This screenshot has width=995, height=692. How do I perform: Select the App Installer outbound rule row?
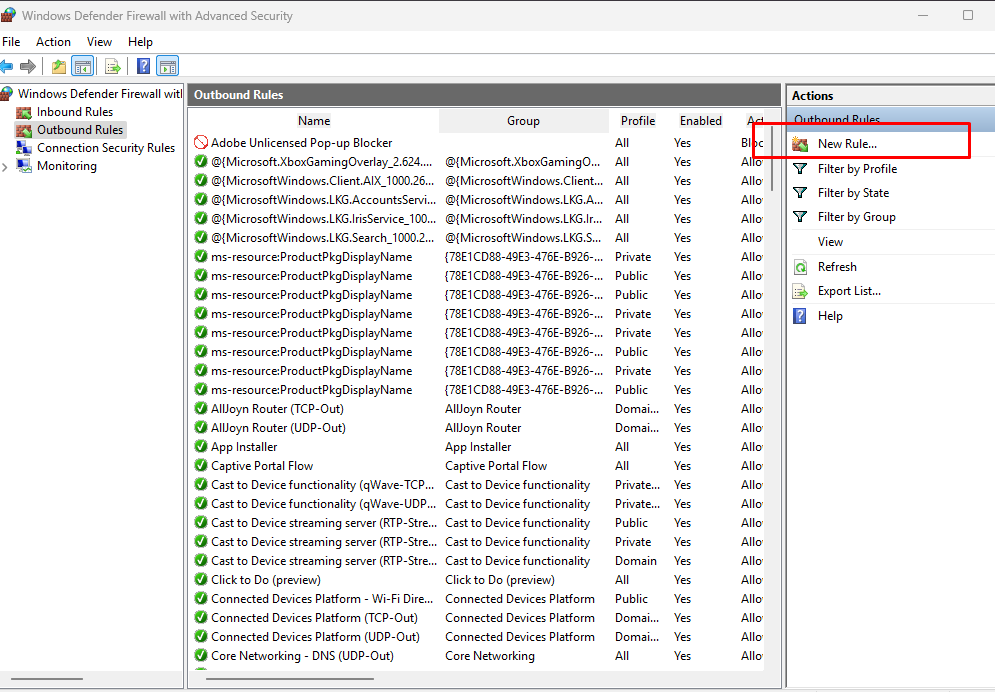pos(244,447)
